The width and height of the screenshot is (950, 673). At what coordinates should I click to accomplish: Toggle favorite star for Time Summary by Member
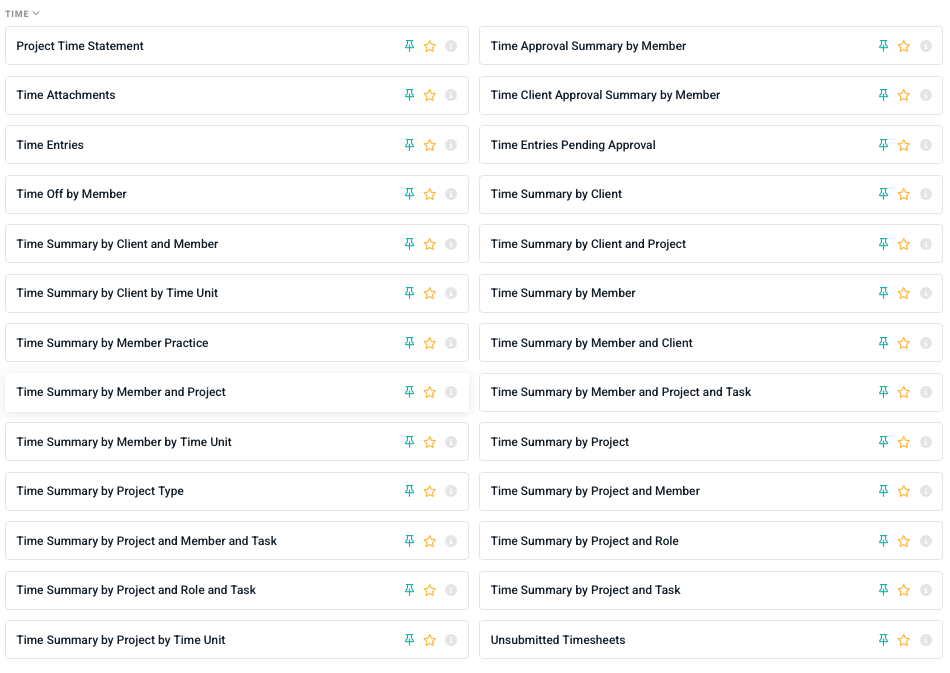point(904,294)
